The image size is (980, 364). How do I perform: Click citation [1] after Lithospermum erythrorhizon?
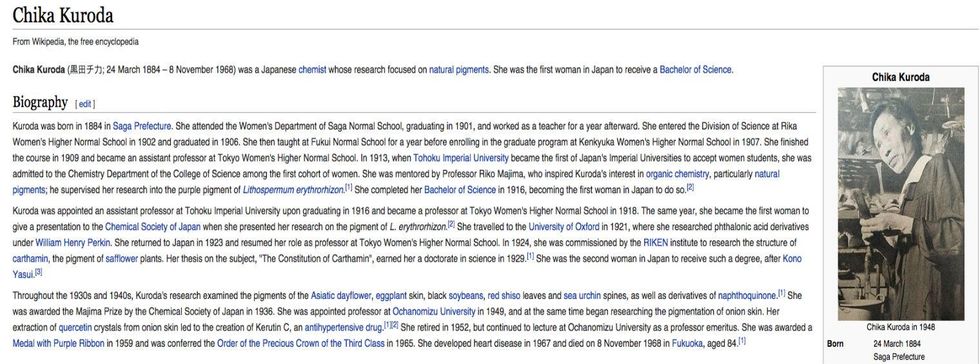(x=349, y=187)
